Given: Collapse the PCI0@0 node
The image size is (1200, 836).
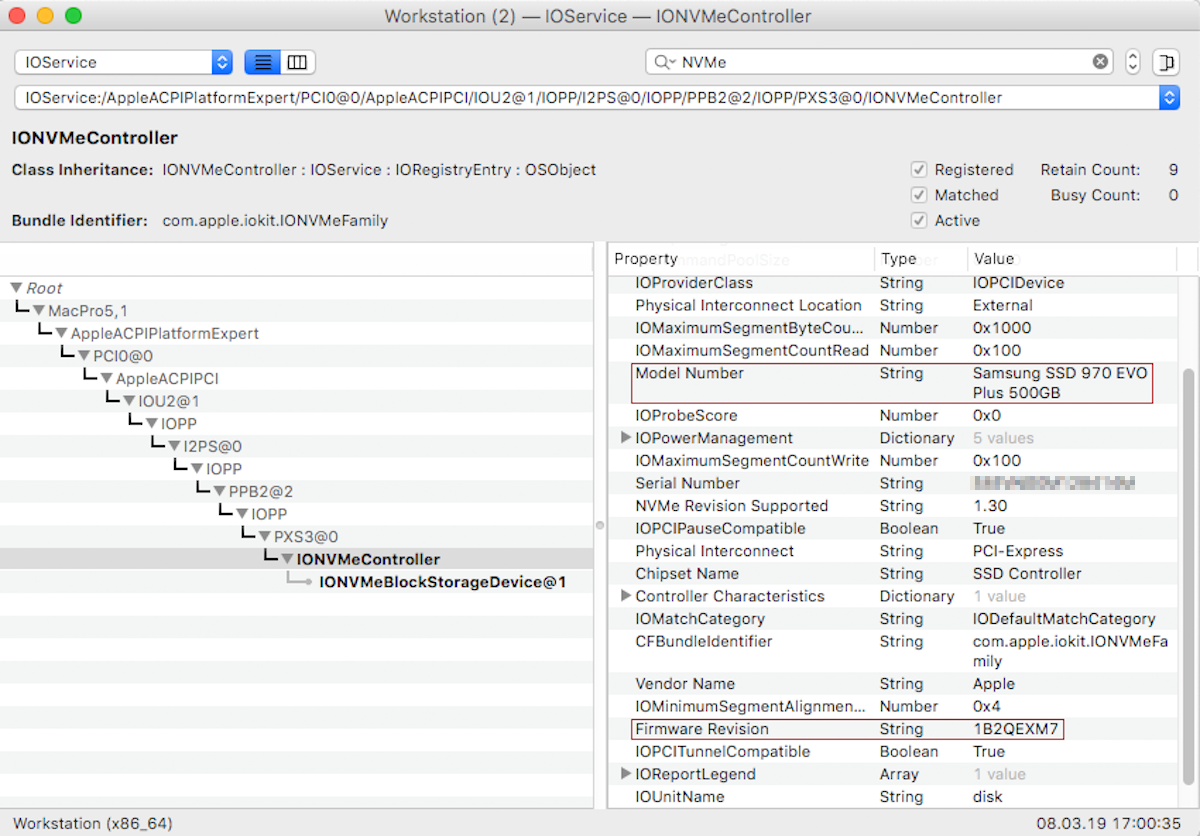Looking at the screenshot, I should pos(84,356).
